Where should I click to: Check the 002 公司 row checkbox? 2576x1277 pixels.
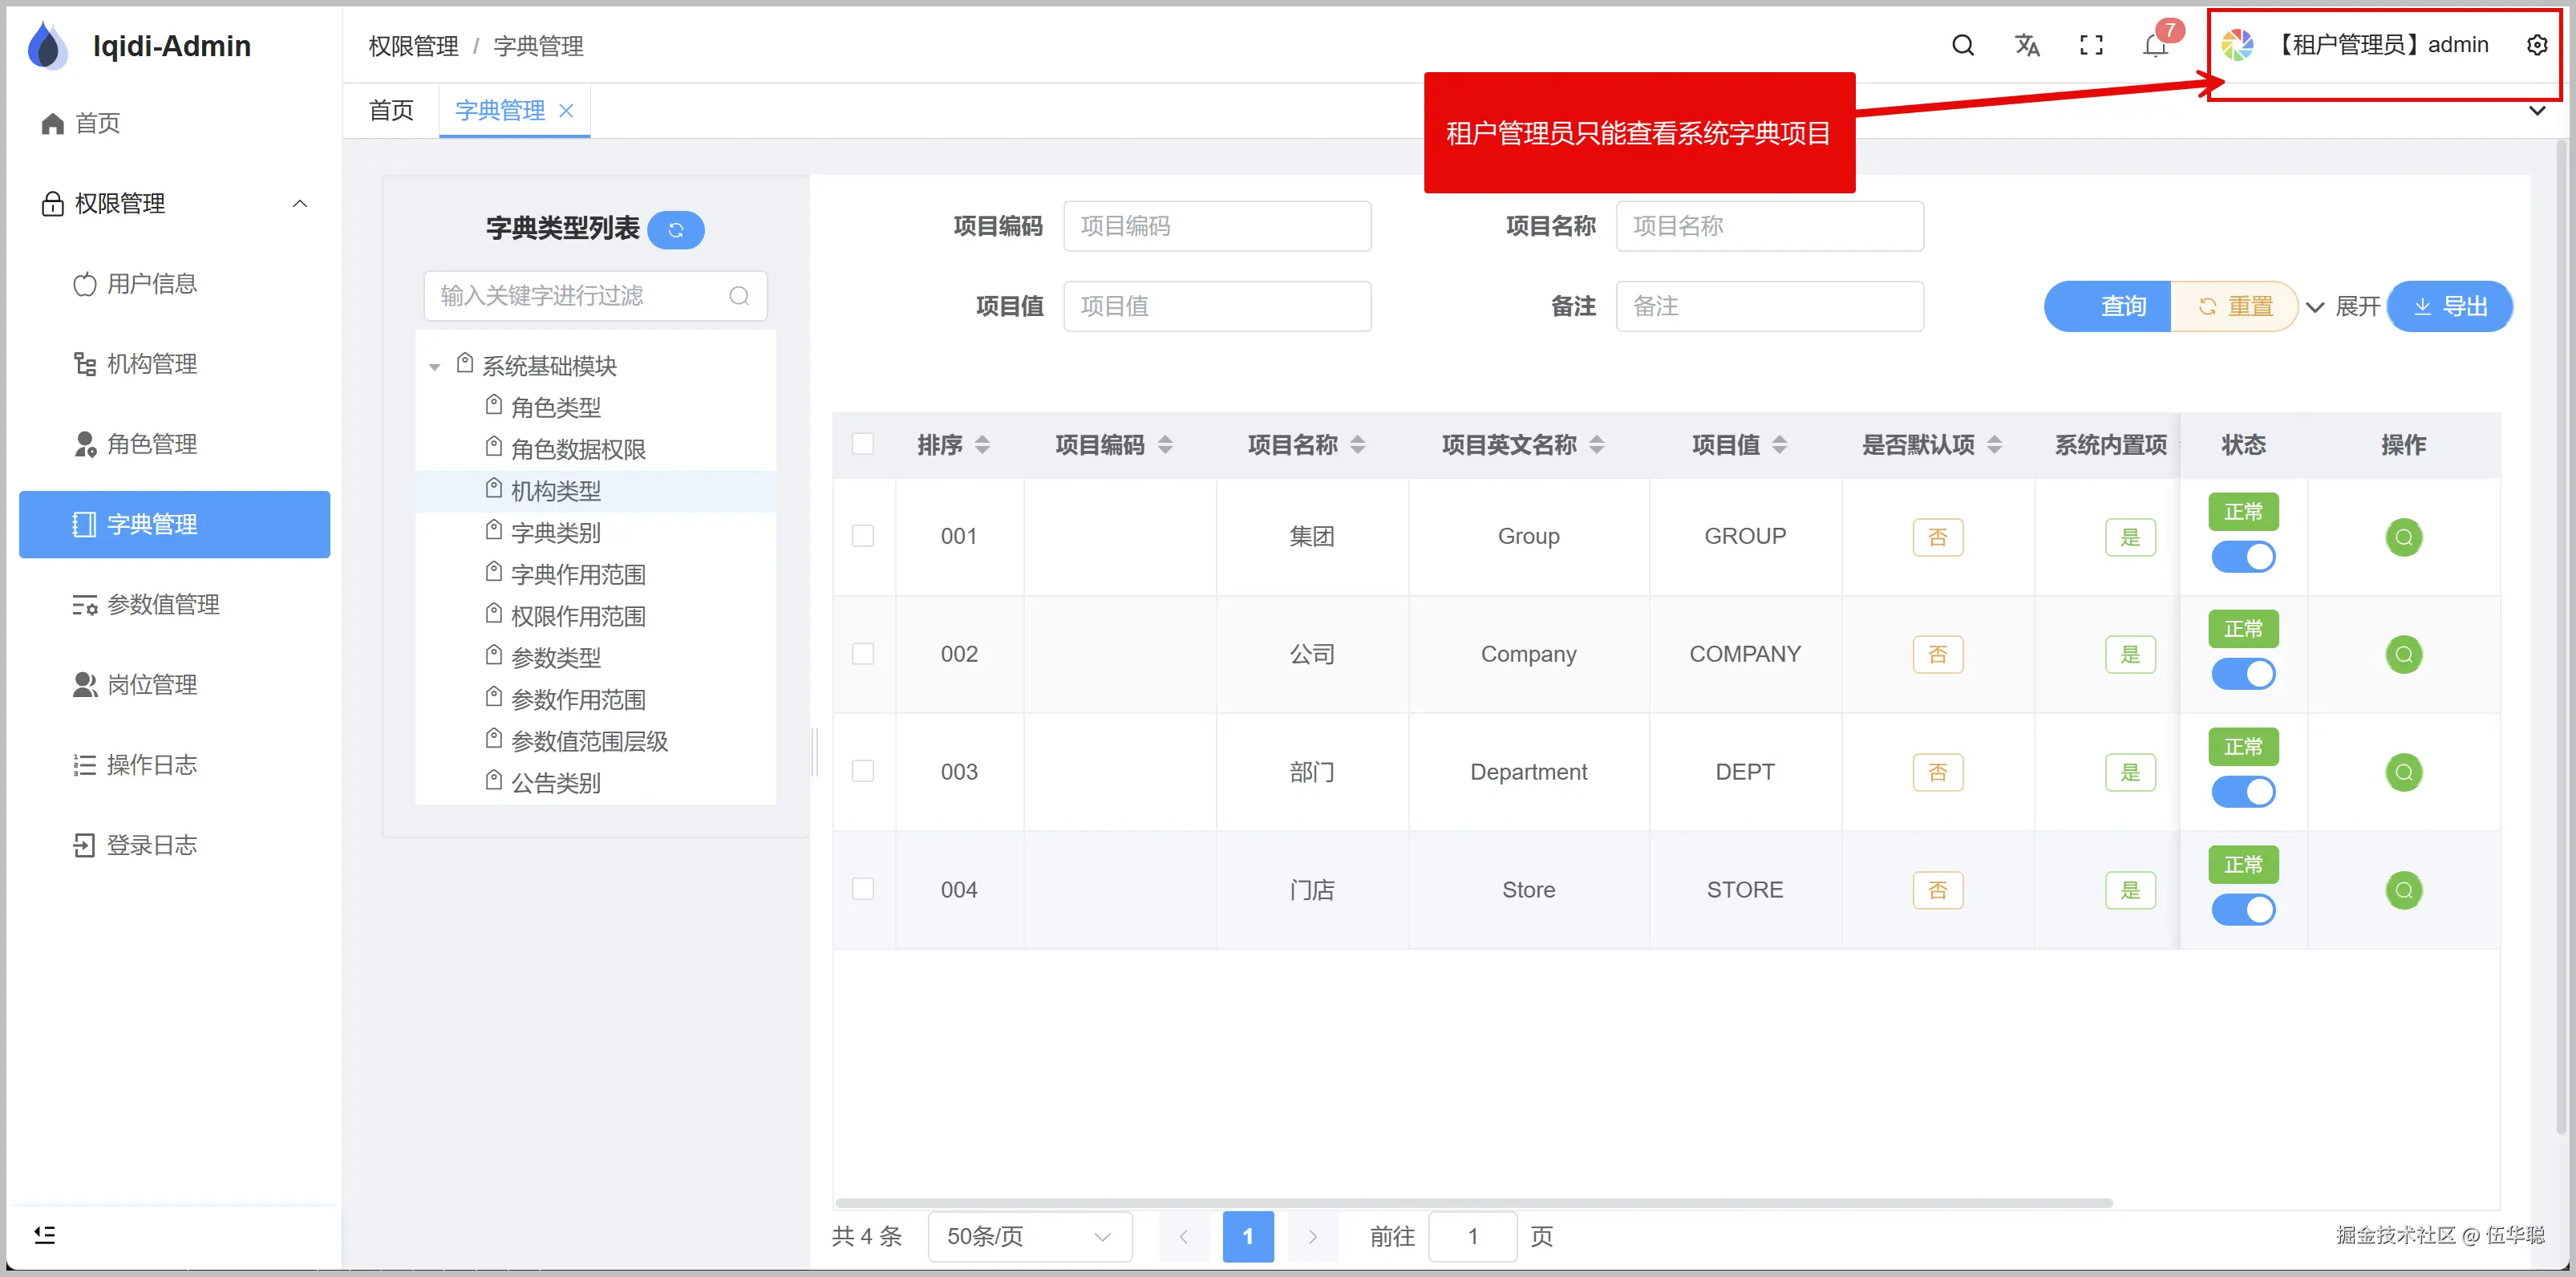[863, 654]
